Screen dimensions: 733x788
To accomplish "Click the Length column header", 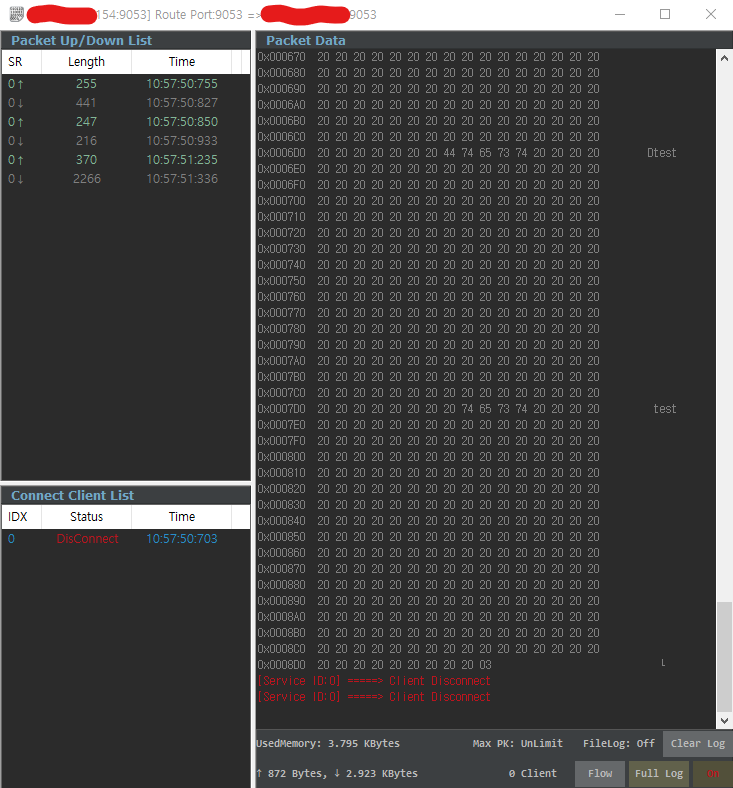I will [86, 62].
